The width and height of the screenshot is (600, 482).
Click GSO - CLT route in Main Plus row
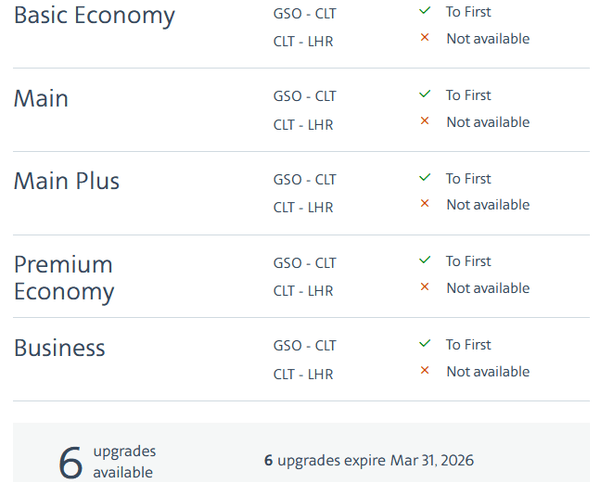304,180
